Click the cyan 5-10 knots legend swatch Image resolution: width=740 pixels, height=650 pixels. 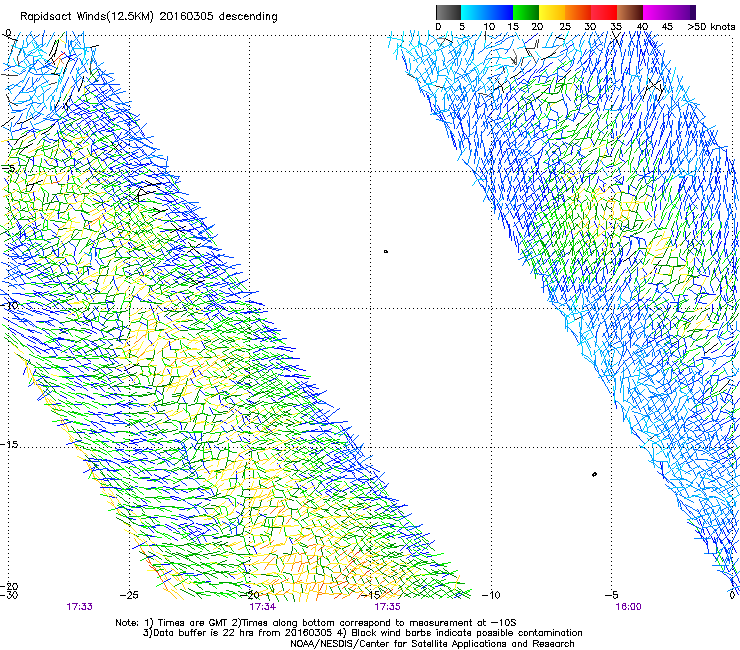[474, 12]
